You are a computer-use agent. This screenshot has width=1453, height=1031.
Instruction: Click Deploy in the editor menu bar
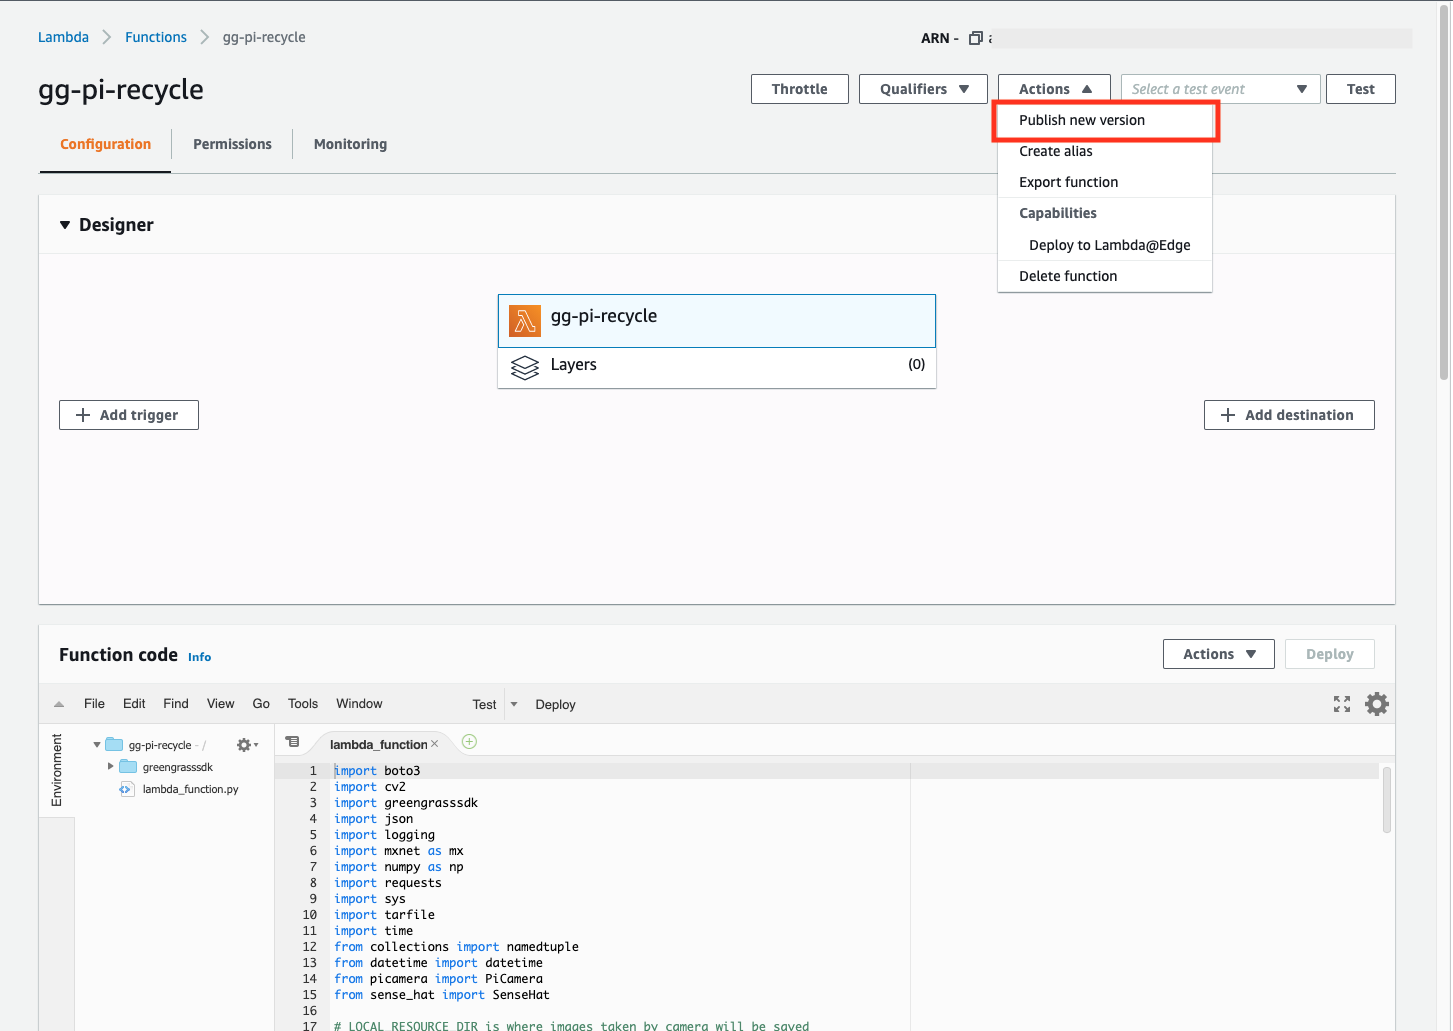555,704
